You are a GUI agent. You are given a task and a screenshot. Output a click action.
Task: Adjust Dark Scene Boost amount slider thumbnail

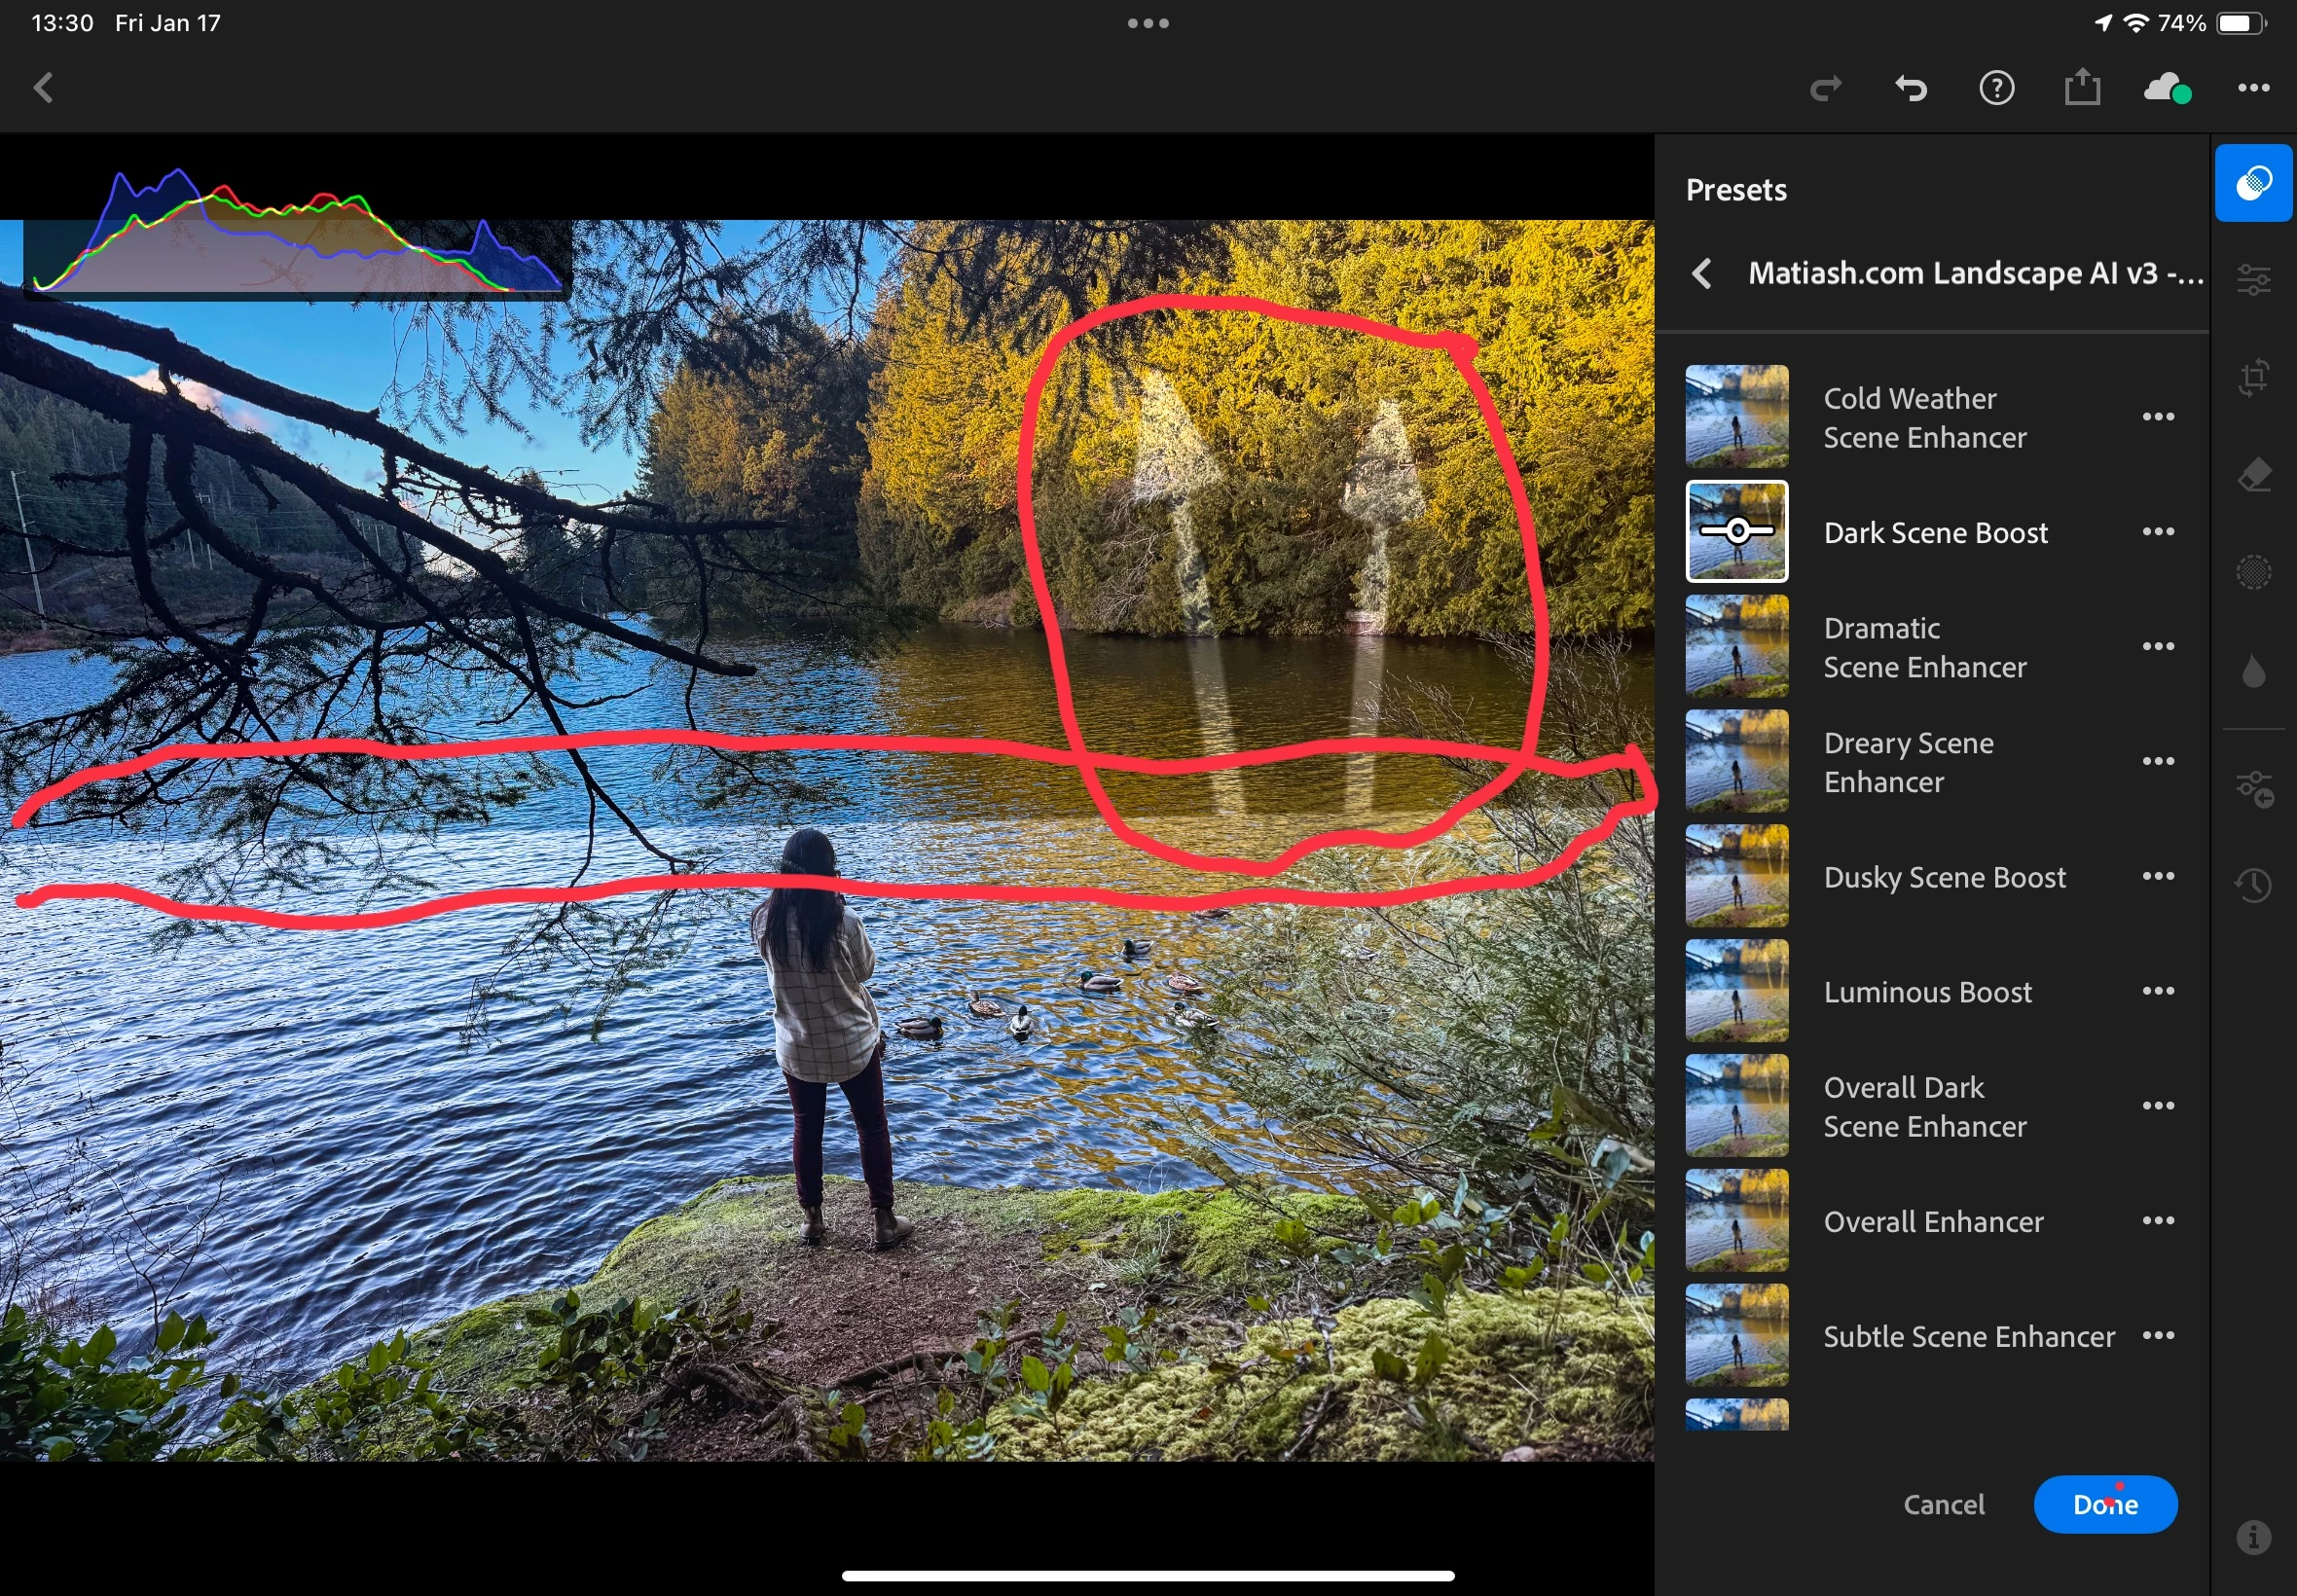1736,531
